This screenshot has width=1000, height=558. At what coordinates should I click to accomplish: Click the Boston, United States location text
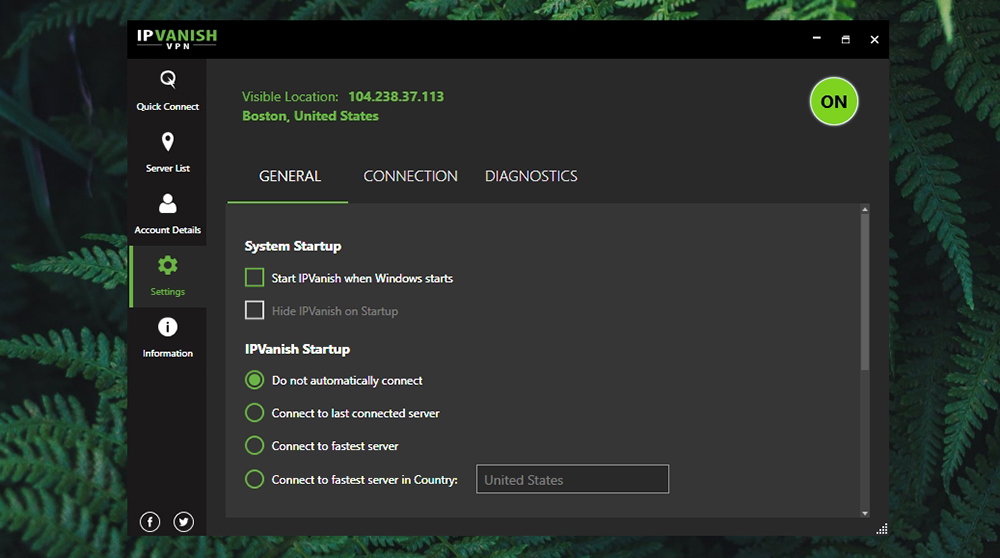tap(310, 116)
